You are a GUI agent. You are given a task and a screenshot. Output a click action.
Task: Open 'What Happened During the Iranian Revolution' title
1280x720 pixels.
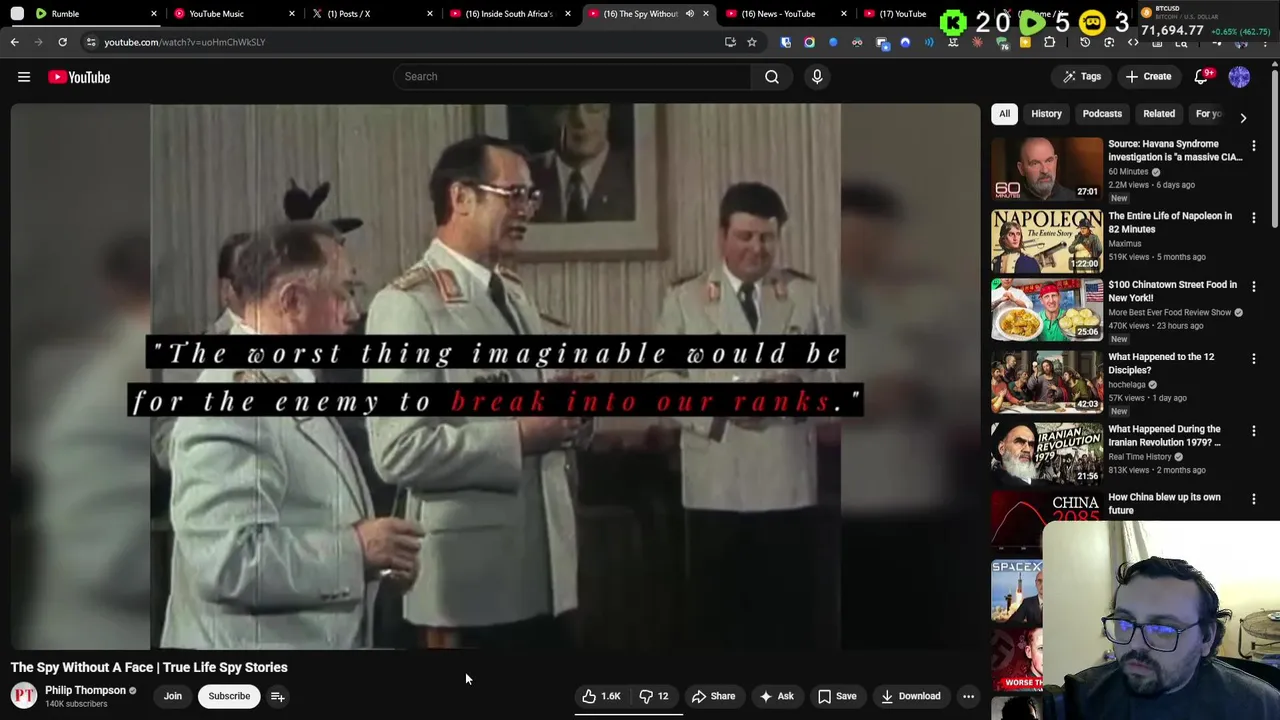point(1165,435)
